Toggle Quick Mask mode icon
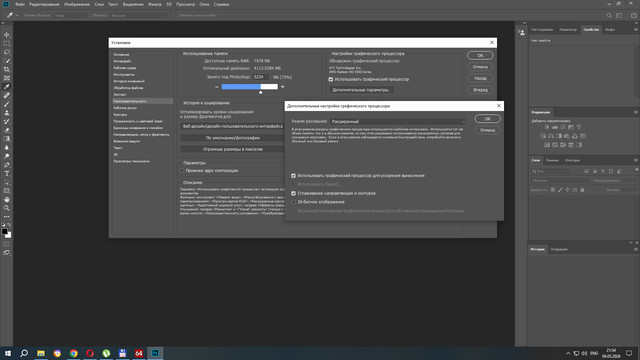 pos(7,244)
